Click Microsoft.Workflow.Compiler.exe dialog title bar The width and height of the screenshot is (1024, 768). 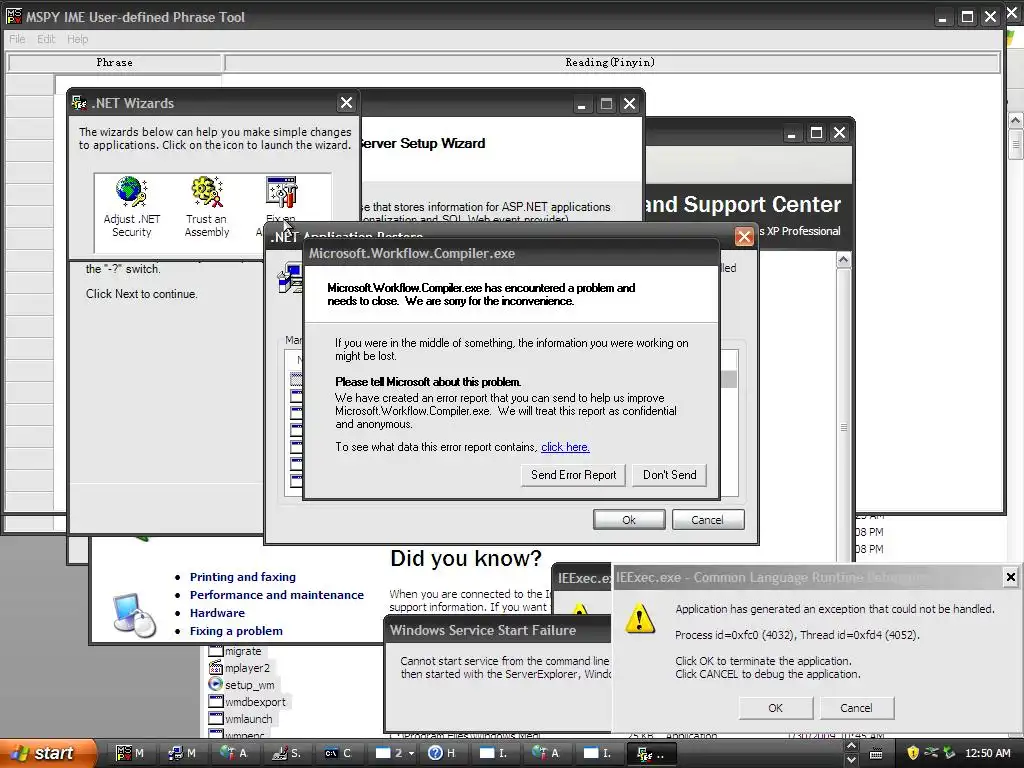[x=511, y=253]
